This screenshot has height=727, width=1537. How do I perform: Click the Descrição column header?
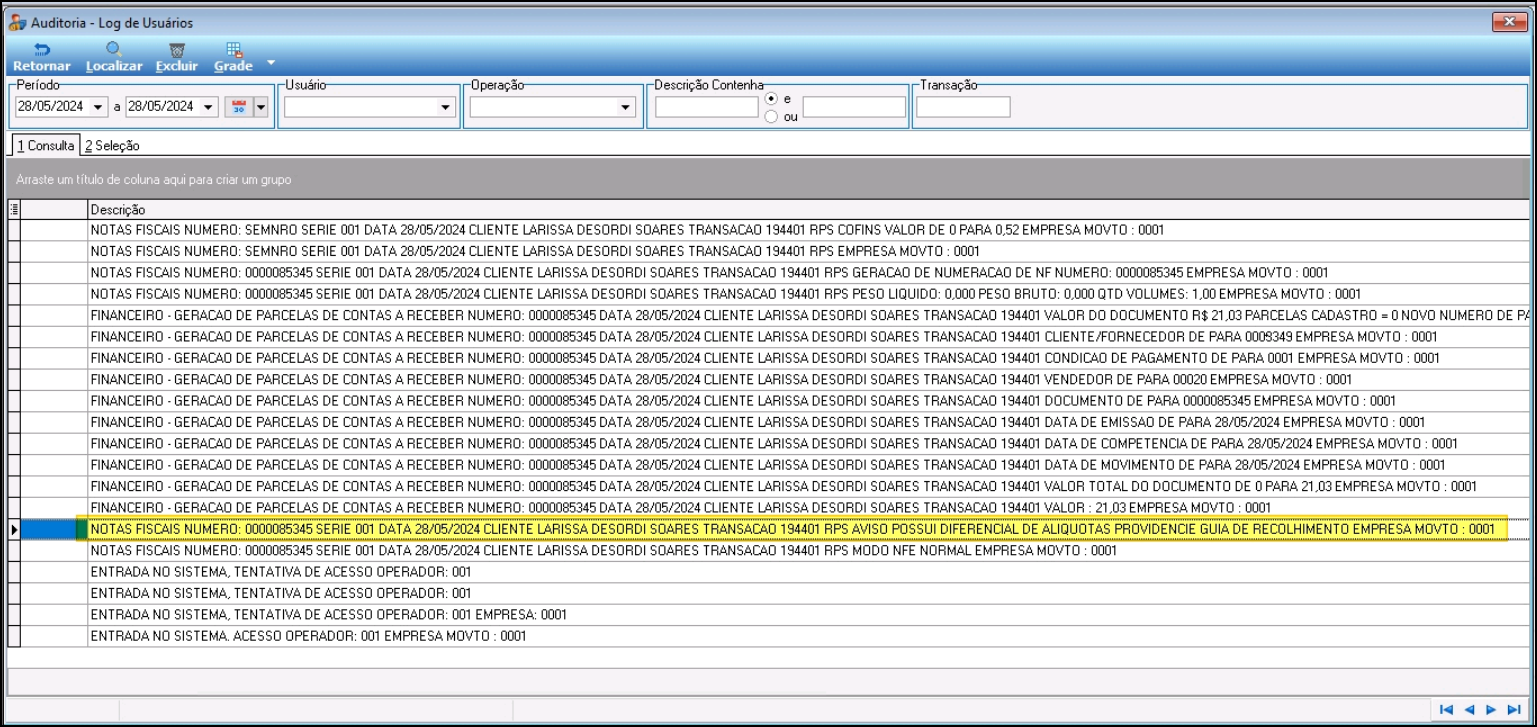(809, 210)
